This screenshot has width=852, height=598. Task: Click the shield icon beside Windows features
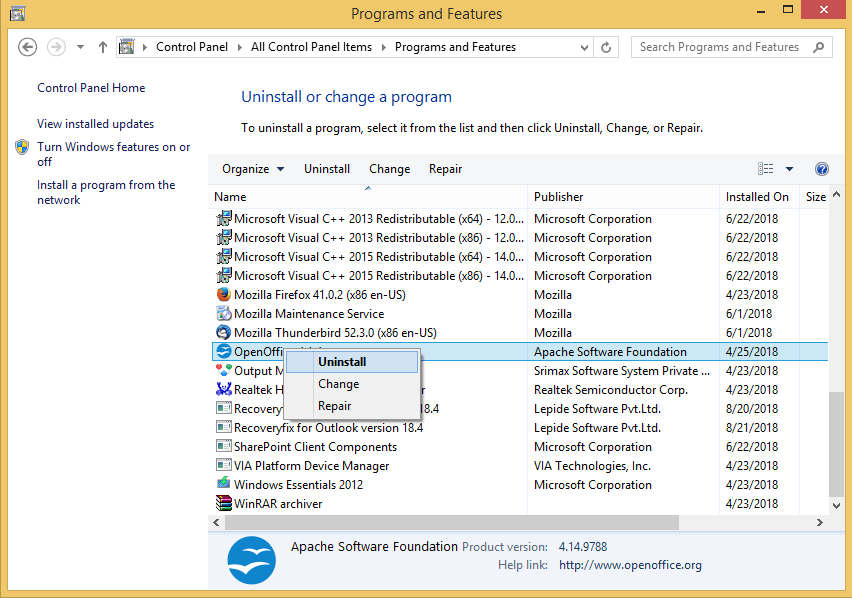click(x=22, y=147)
